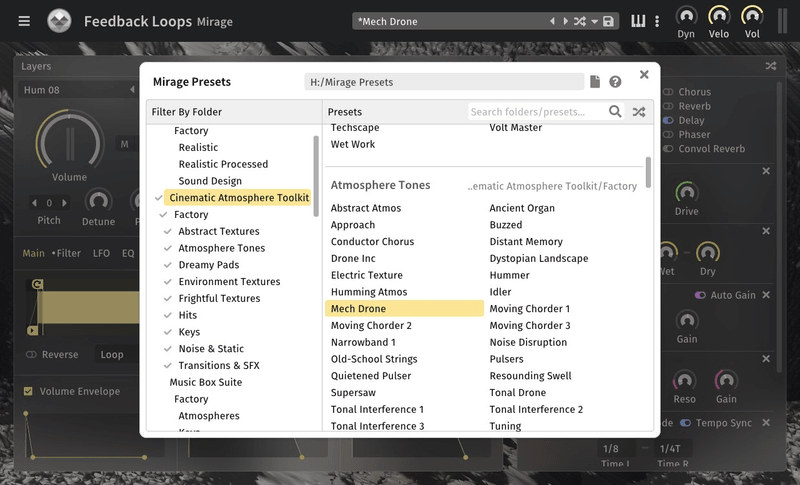
Task: Click the Feedback Loops logo icon
Action: [59, 21]
